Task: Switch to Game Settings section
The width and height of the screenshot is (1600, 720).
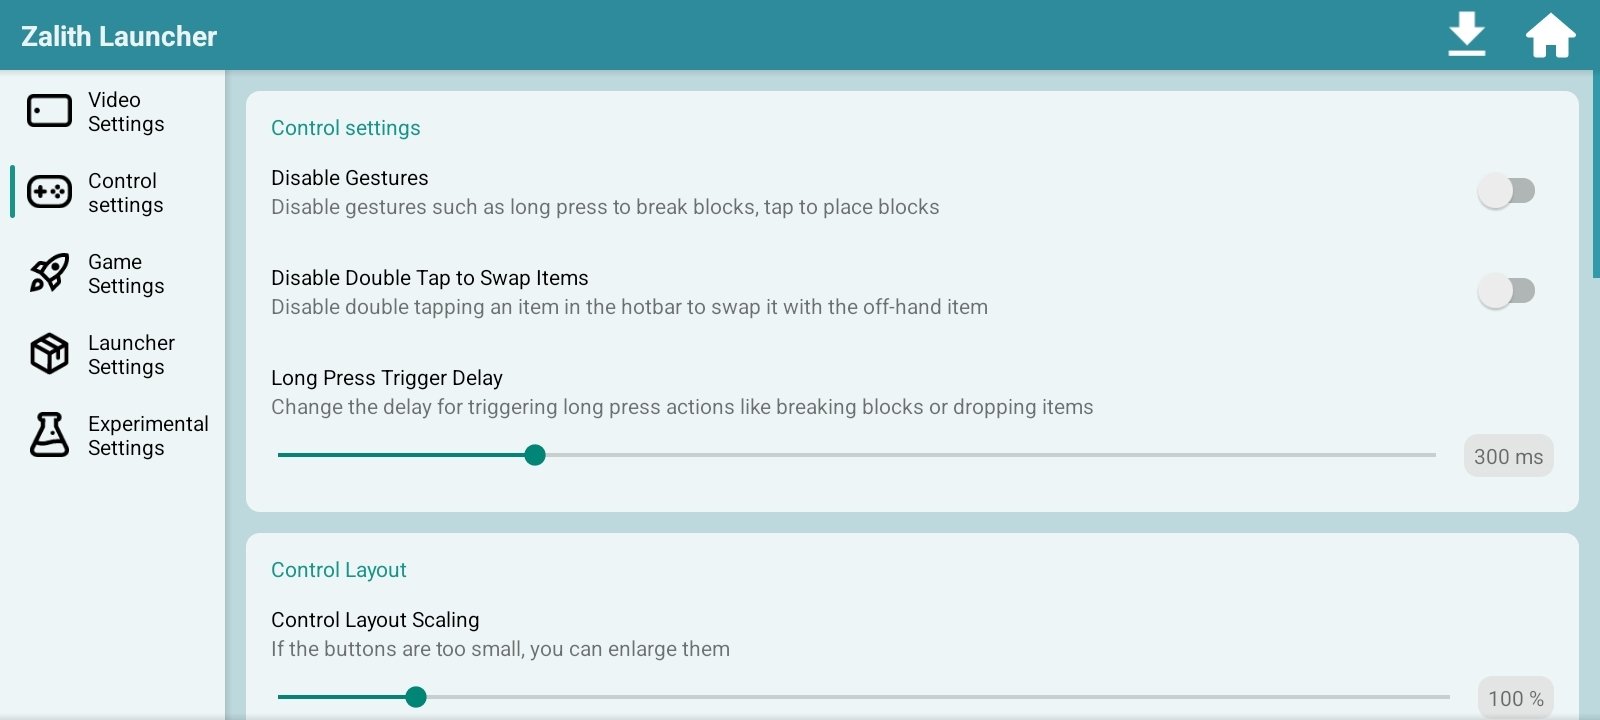Action: [126, 274]
